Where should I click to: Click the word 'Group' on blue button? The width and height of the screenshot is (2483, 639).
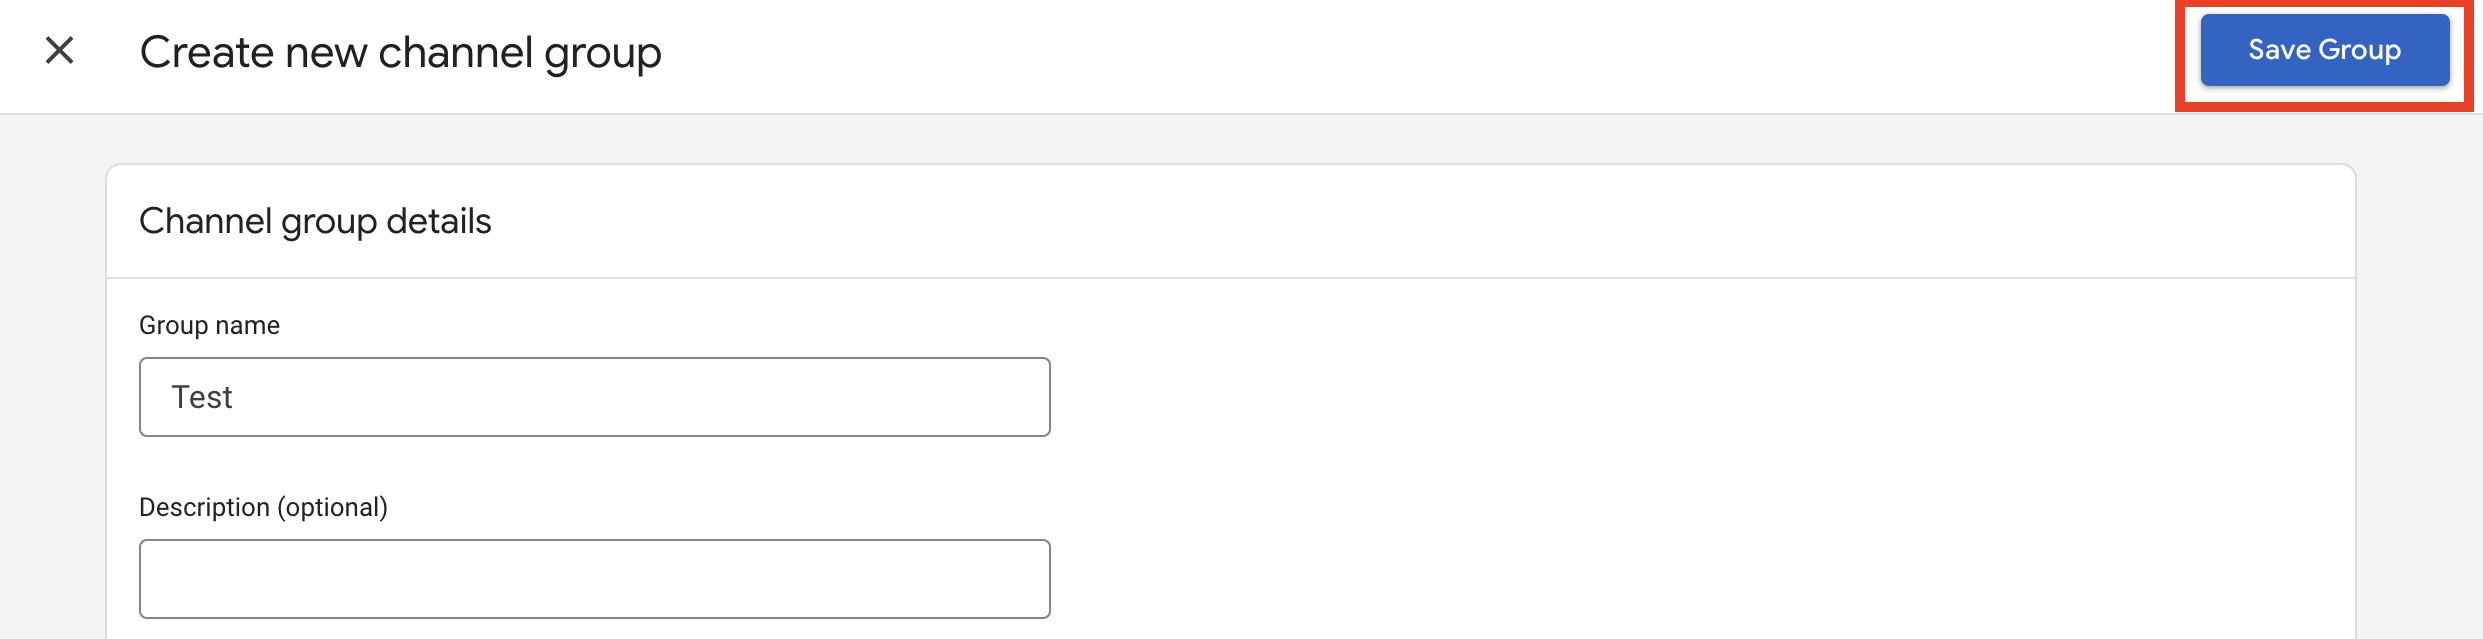pos(2359,50)
